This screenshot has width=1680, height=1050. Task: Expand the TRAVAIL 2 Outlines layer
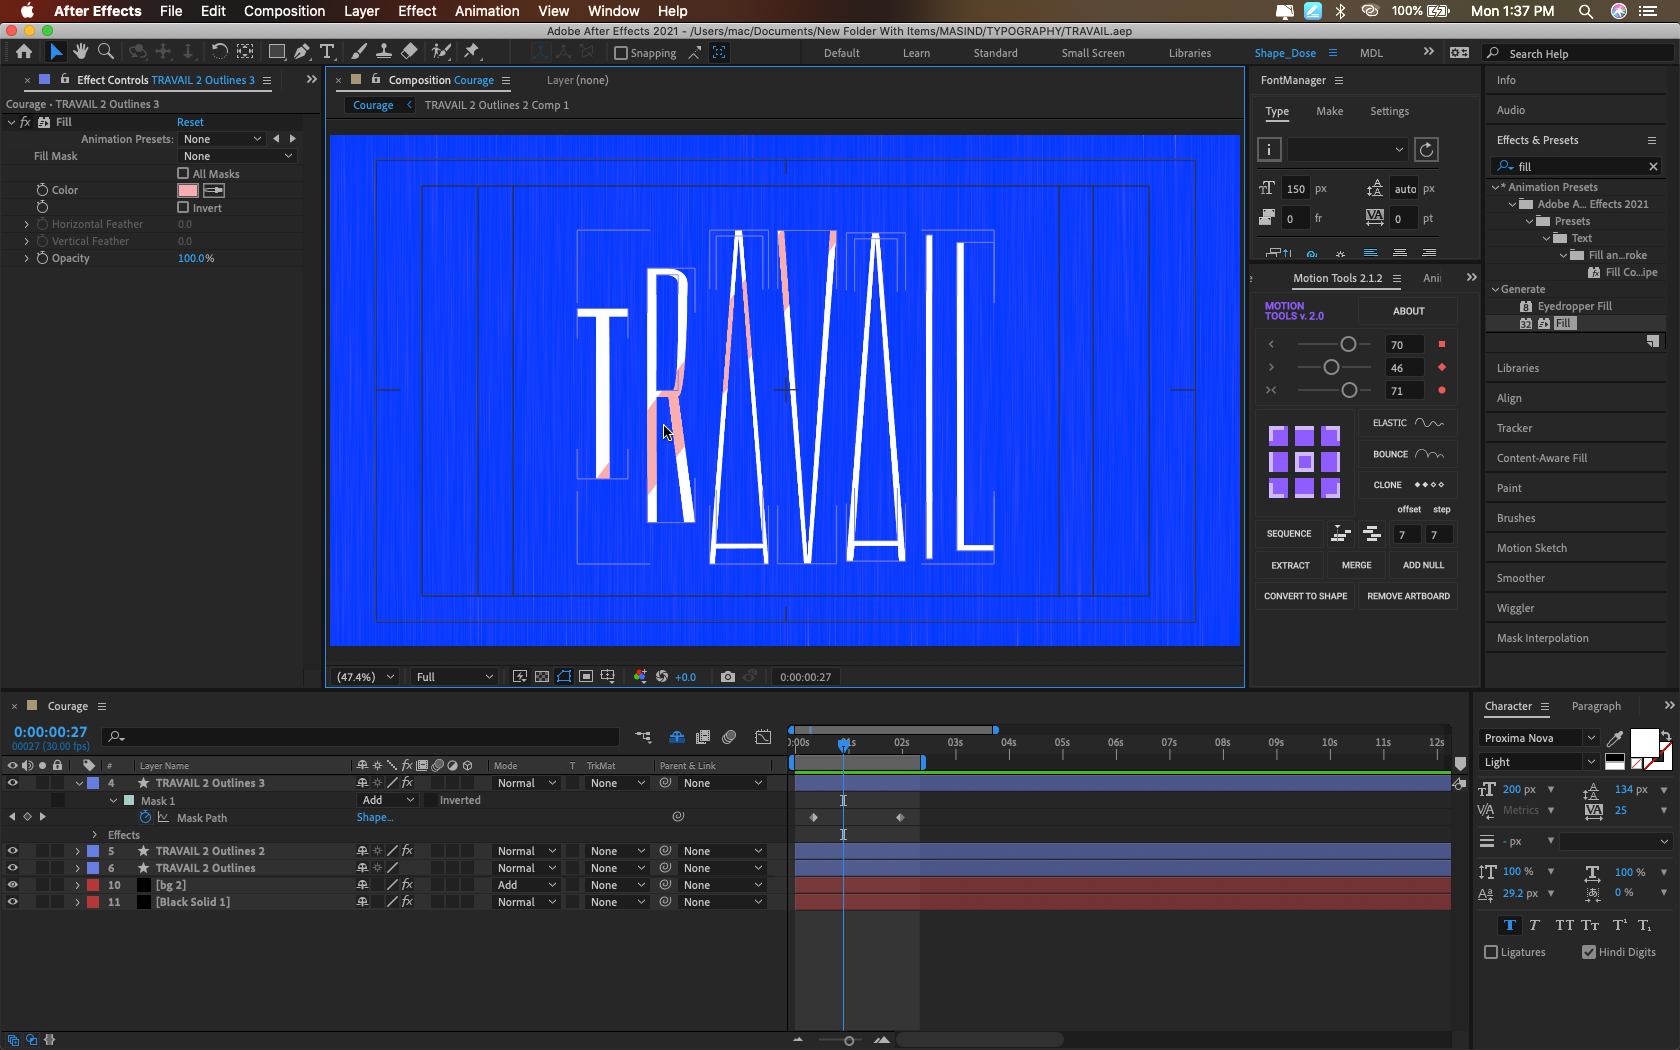point(77,868)
